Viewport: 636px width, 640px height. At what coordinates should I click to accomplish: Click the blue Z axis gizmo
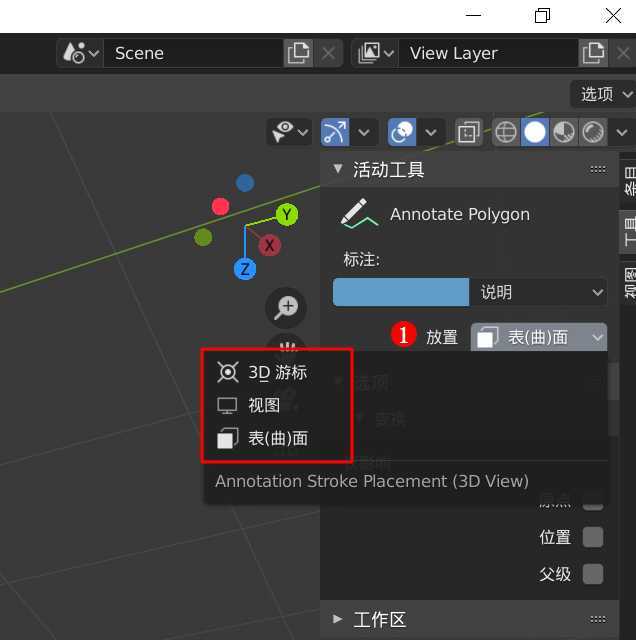click(x=245, y=269)
